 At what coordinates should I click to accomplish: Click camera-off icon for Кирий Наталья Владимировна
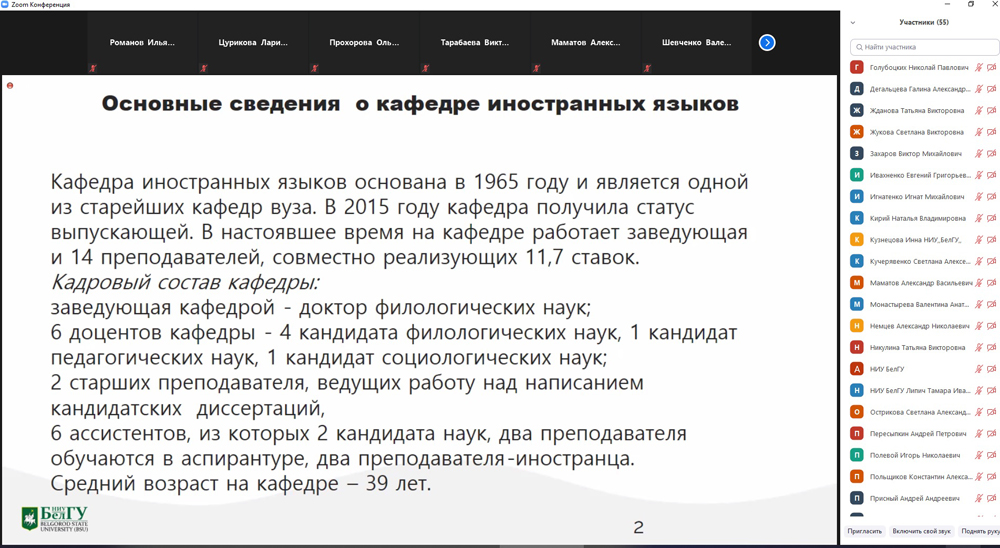pyautogui.click(x=991, y=218)
